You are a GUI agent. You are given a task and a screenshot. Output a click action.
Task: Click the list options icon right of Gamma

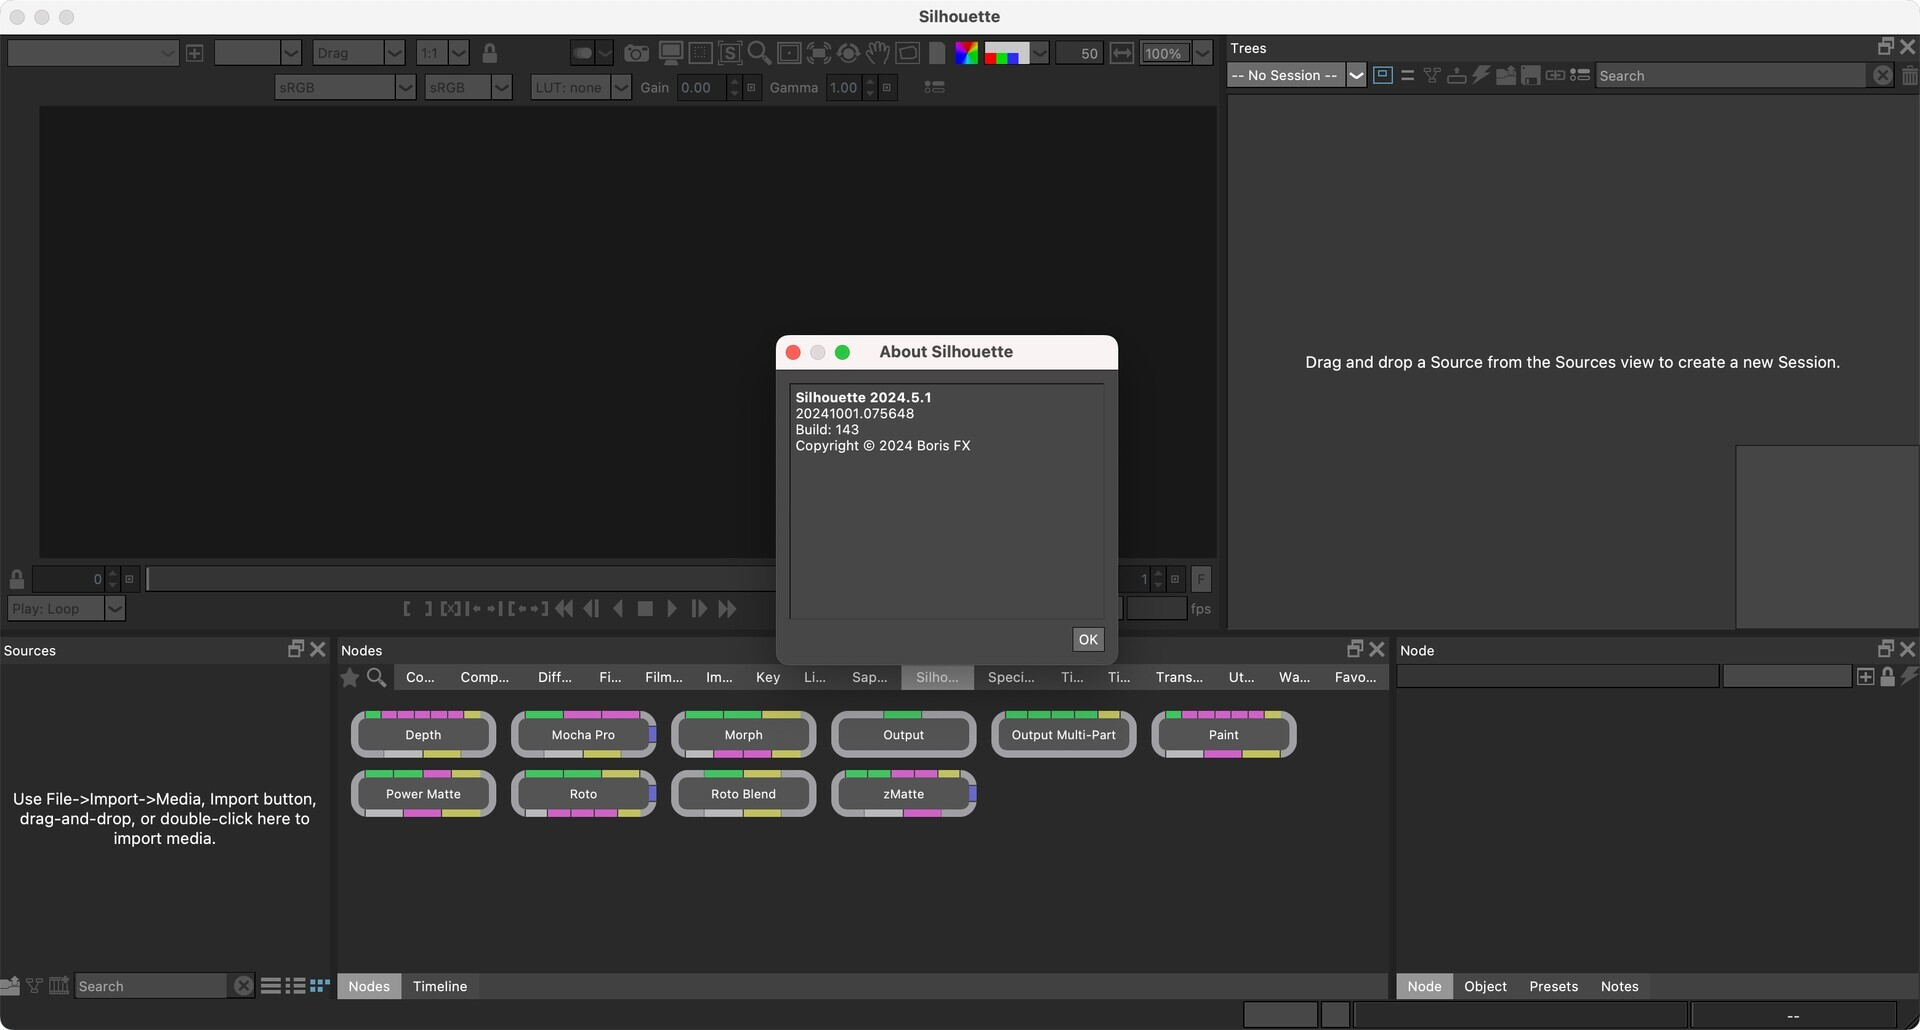click(x=934, y=87)
